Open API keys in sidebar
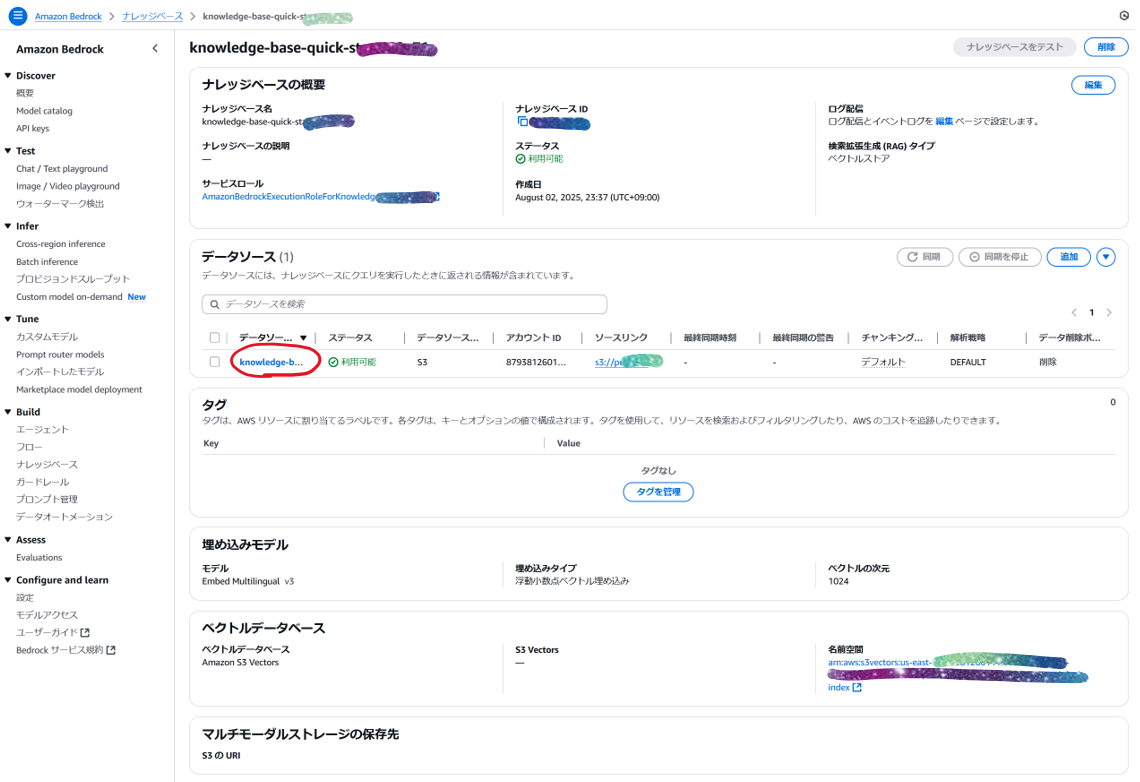This screenshot has width=1140, height=782. 33,129
